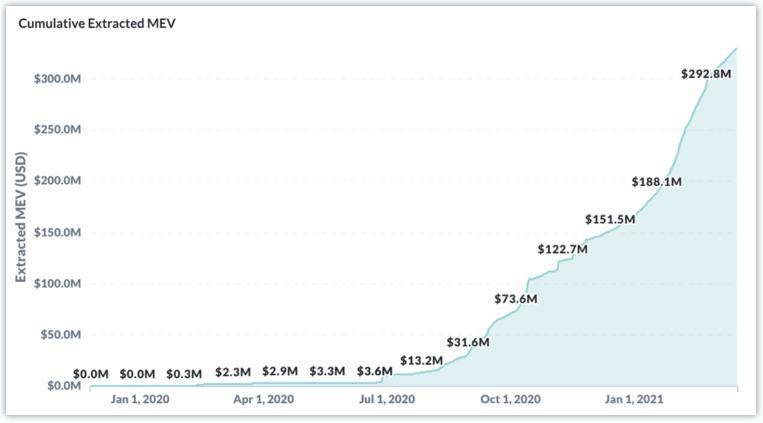763x423 pixels.
Task: Select the Jan 1, 2021 axis label
Action: 634,400
